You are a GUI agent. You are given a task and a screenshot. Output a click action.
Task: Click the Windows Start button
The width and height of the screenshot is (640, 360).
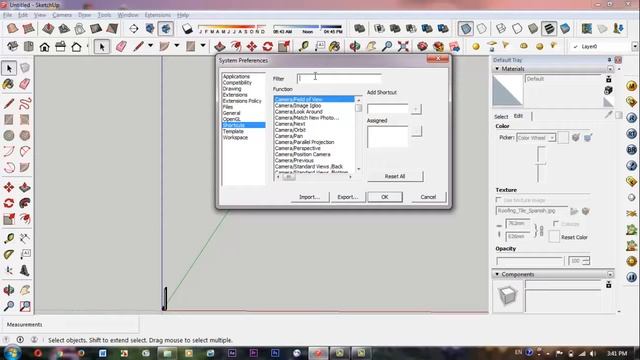12,352
